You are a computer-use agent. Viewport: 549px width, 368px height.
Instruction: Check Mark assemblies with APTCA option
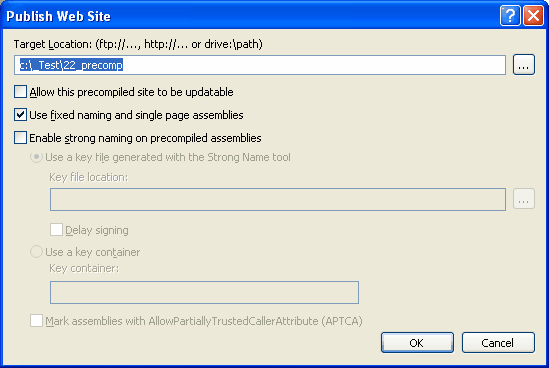36,321
